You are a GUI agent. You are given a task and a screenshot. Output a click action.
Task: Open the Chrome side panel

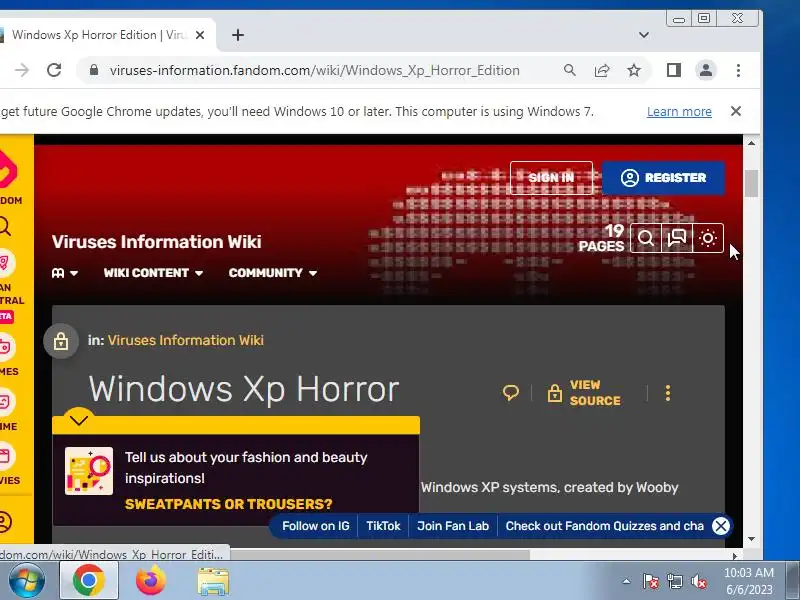tap(673, 70)
